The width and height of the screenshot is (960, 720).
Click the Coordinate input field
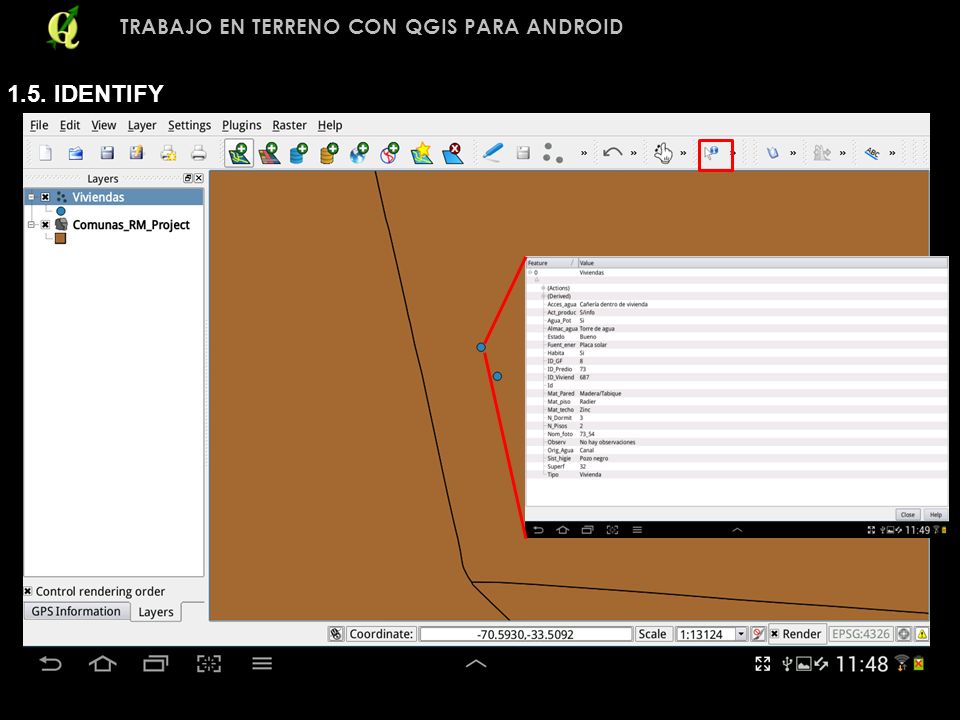point(525,634)
